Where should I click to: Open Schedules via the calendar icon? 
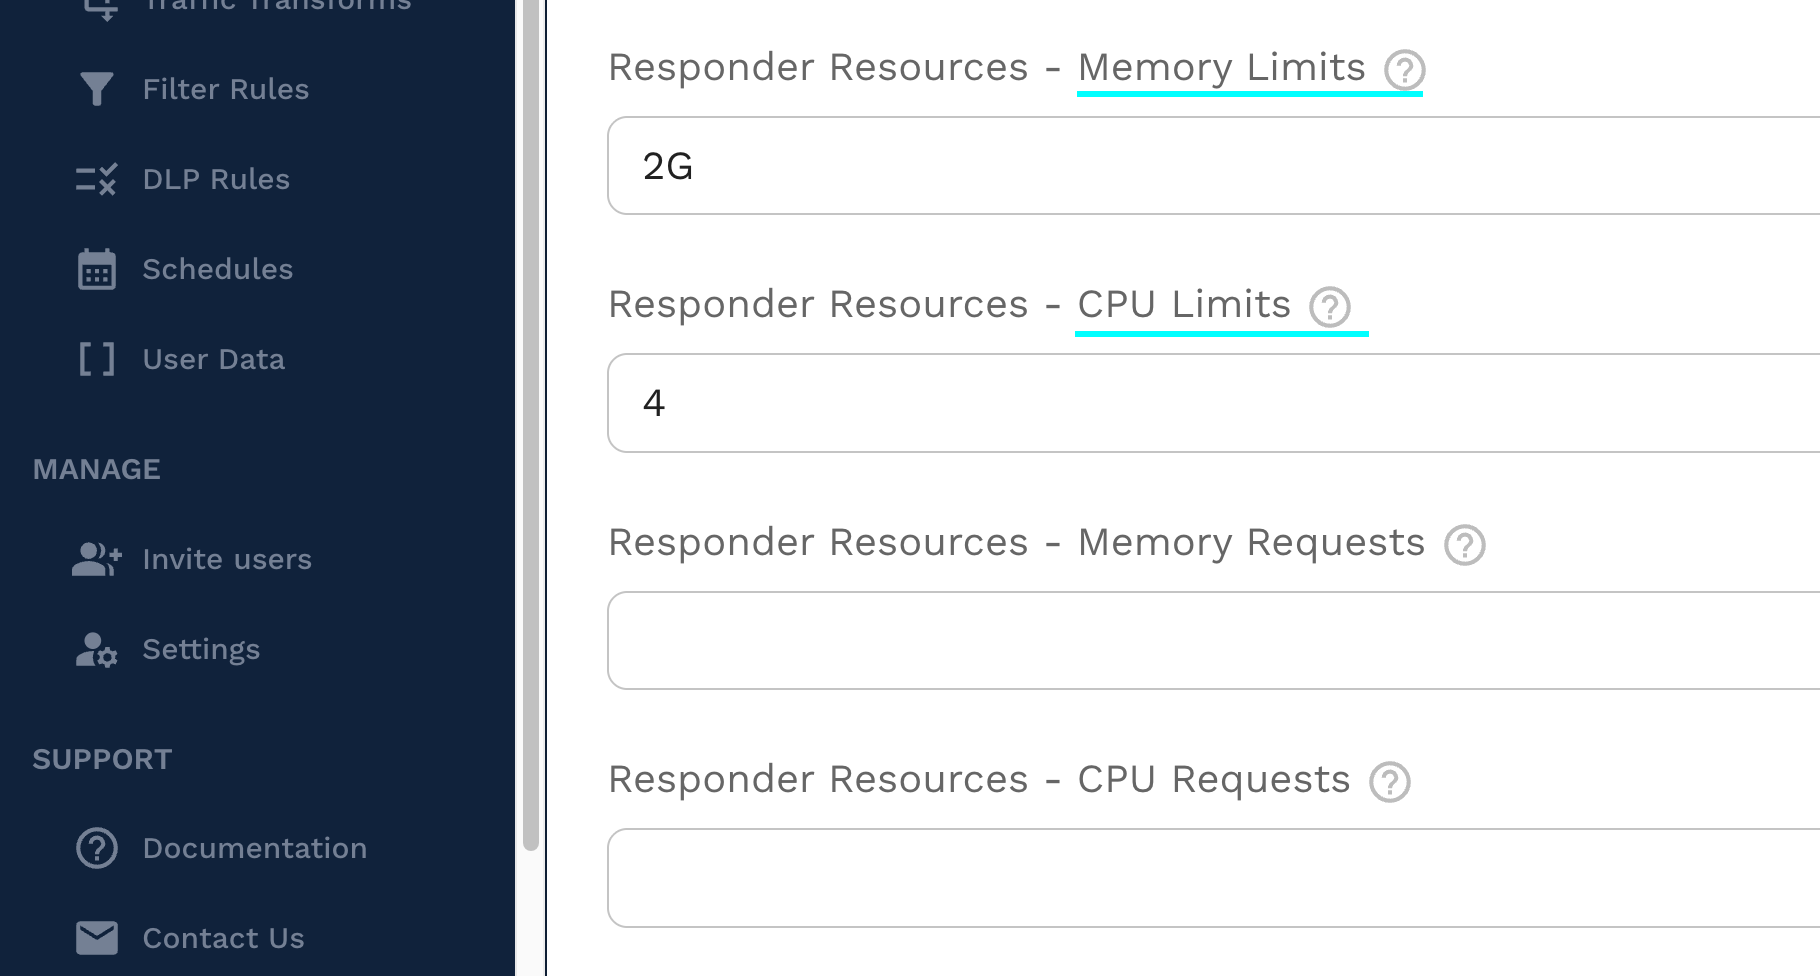[97, 269]
